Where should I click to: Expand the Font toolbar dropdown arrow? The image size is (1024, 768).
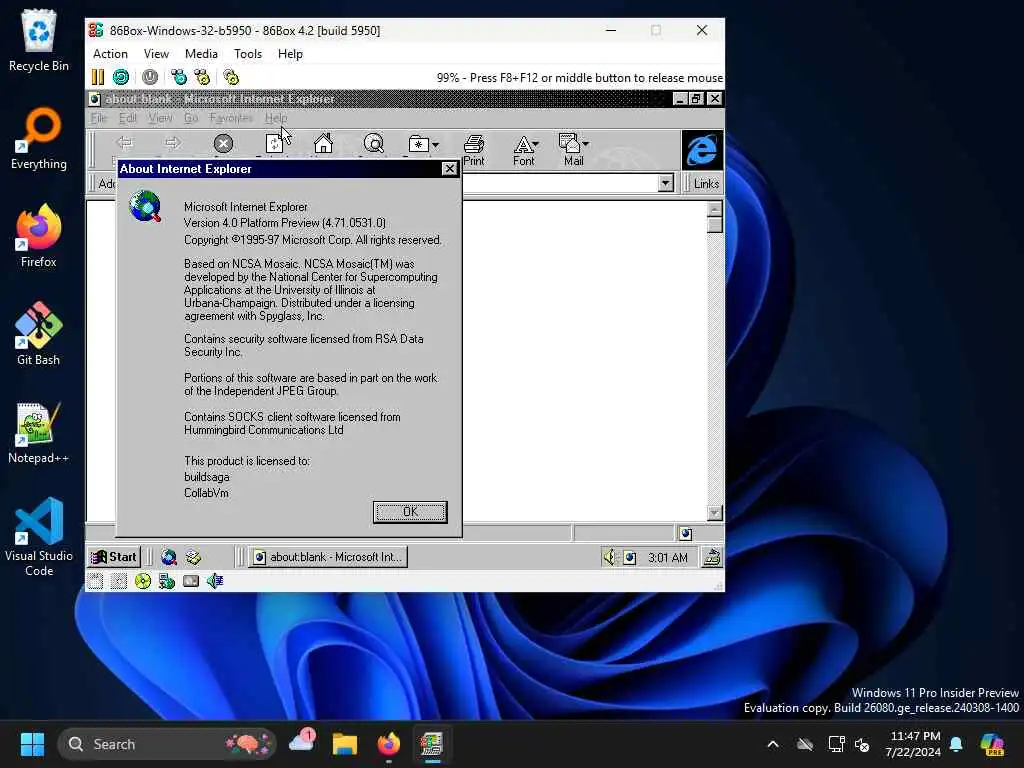(x=536, y=144)
